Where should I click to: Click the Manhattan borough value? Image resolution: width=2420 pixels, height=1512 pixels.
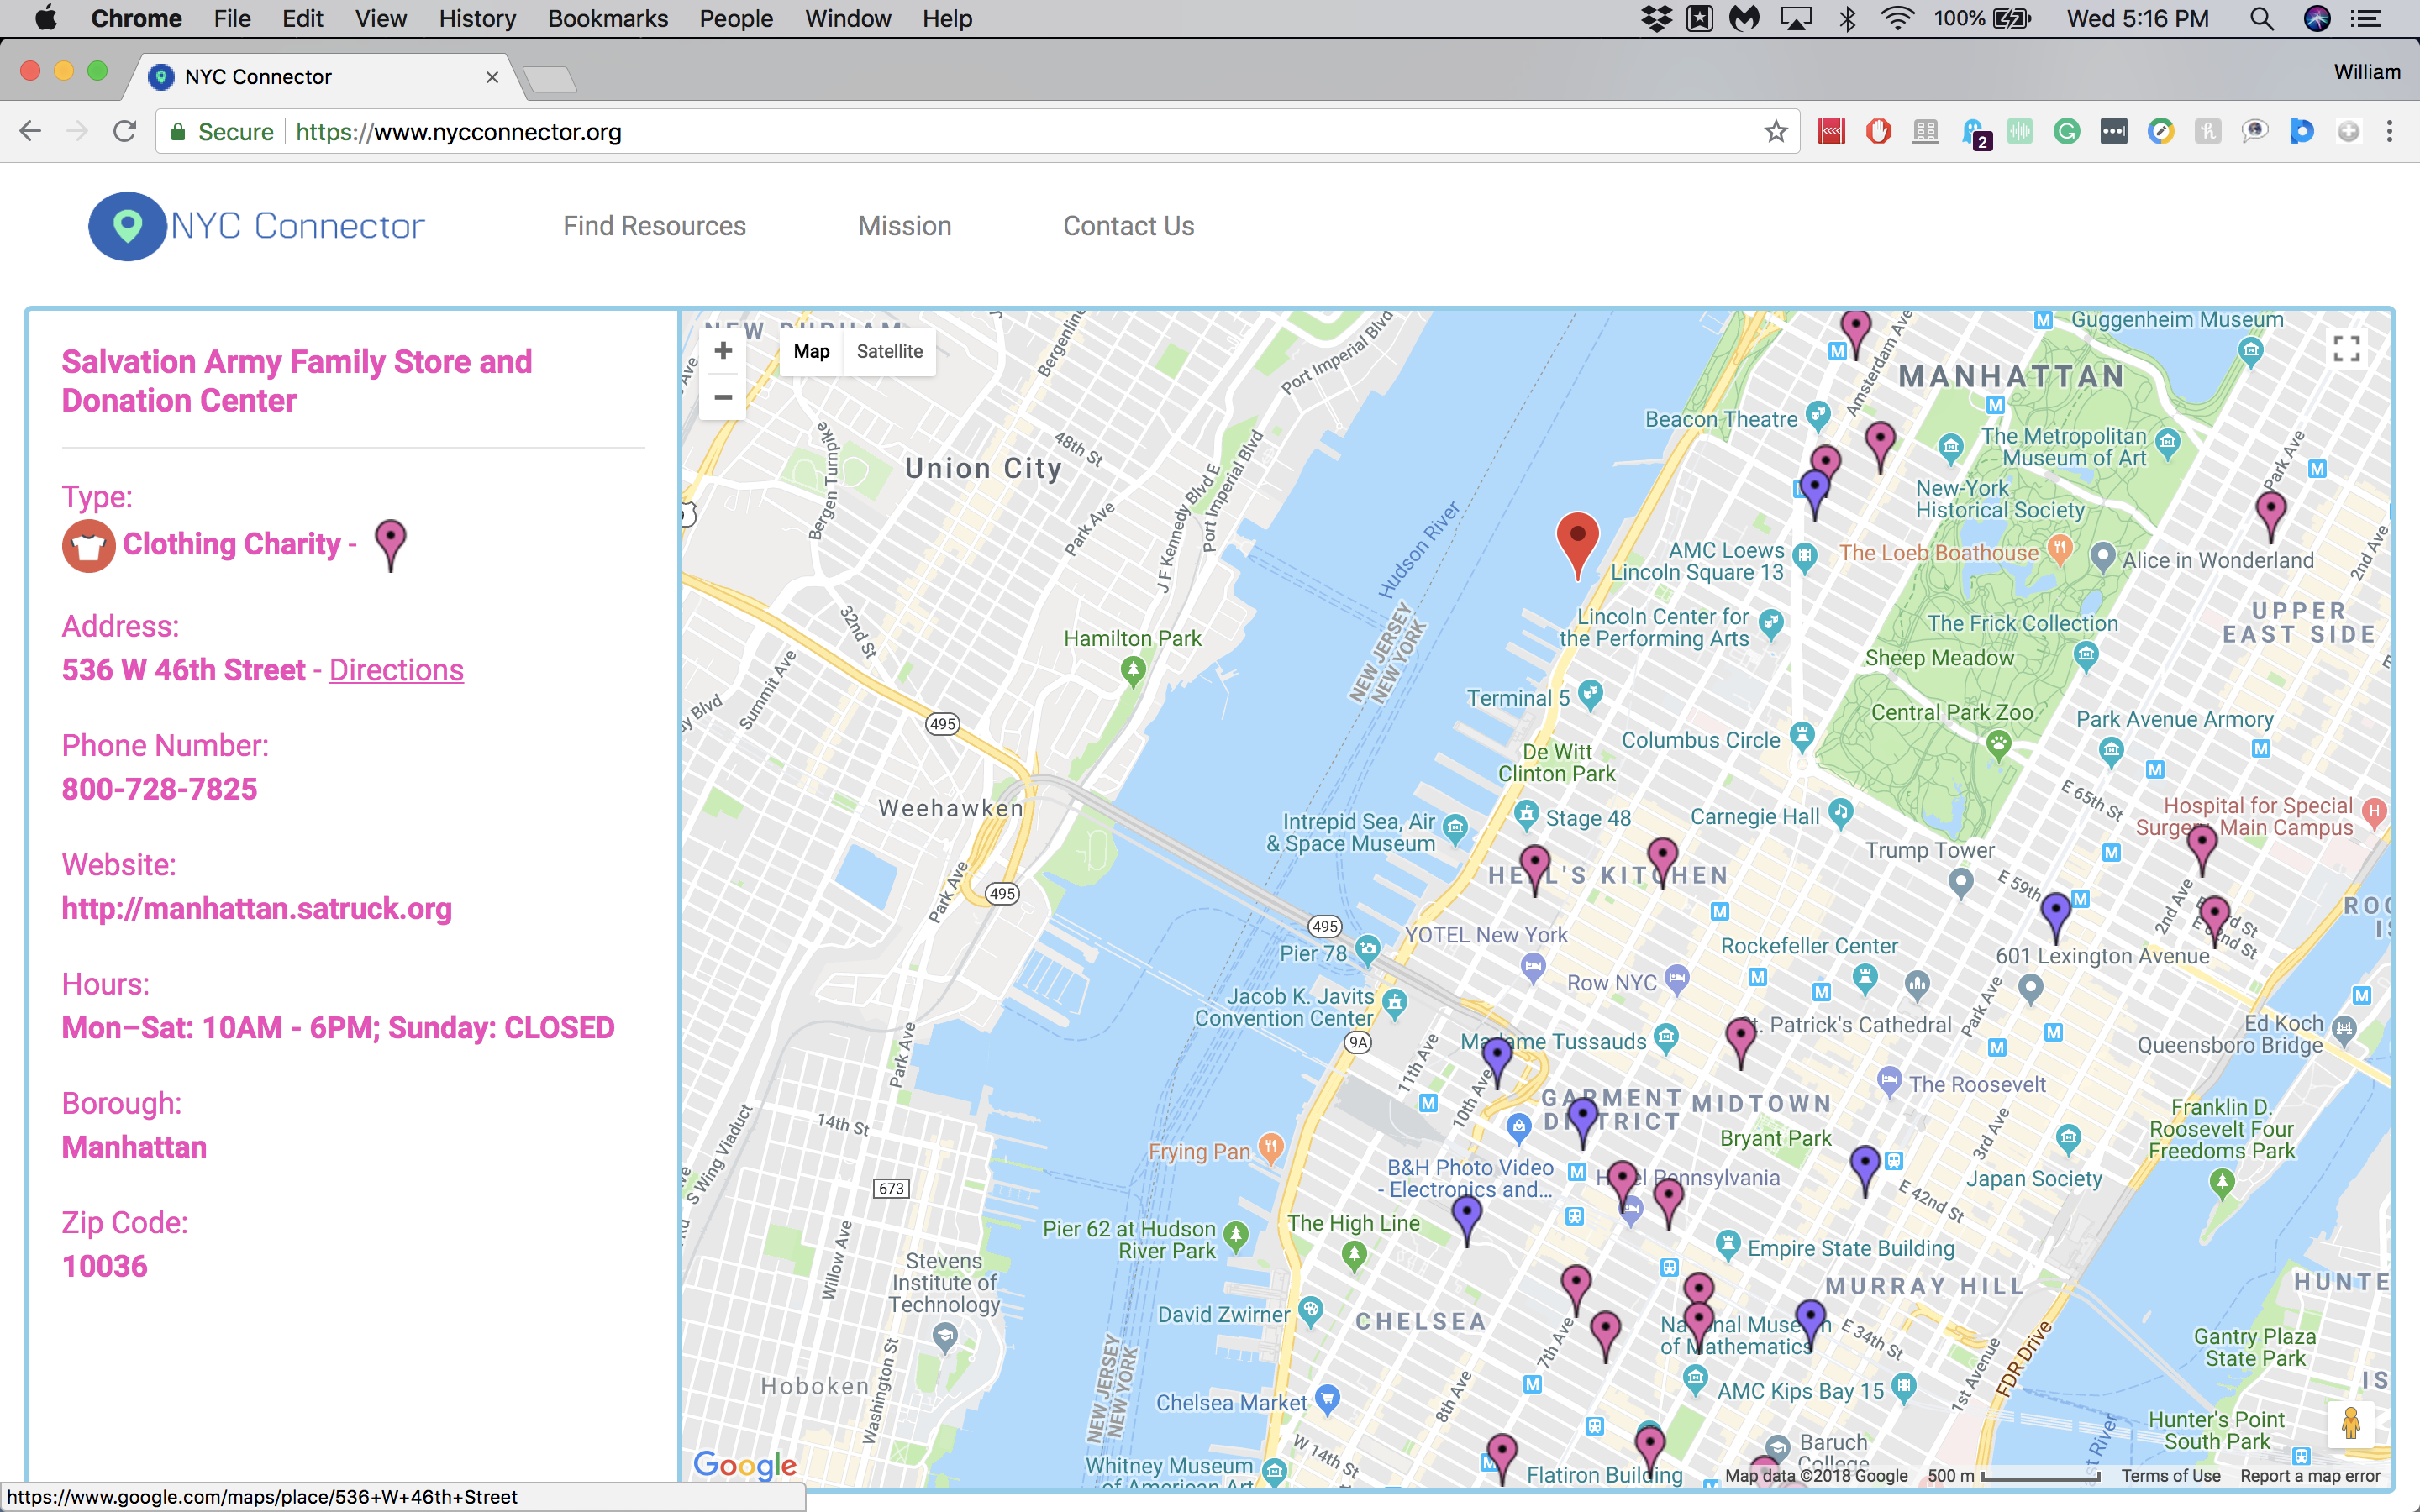click(x=134, y=1147)
